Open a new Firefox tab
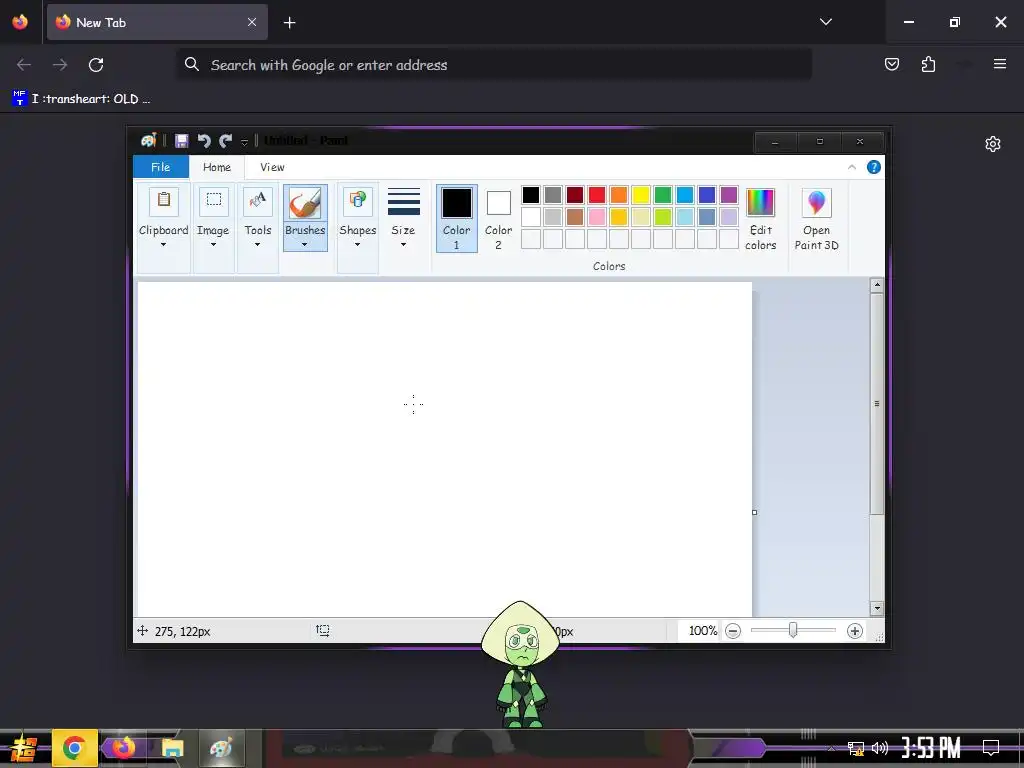The image size is (1024, 768). (x=289, y=23)
